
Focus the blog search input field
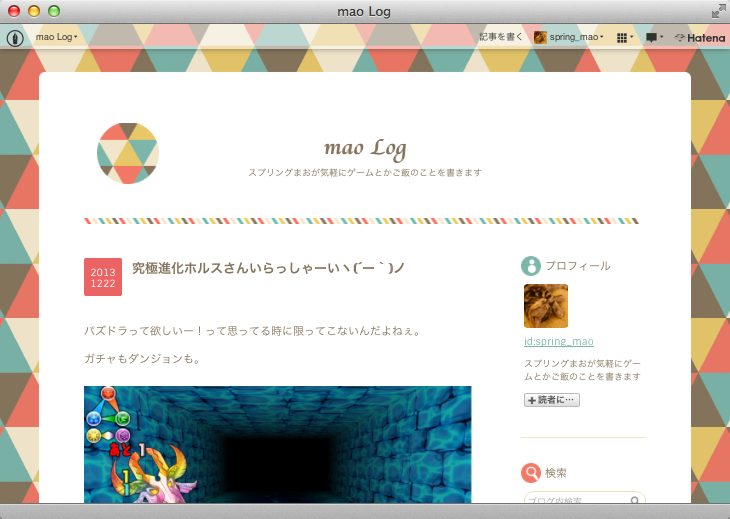(x=584, y=498)
